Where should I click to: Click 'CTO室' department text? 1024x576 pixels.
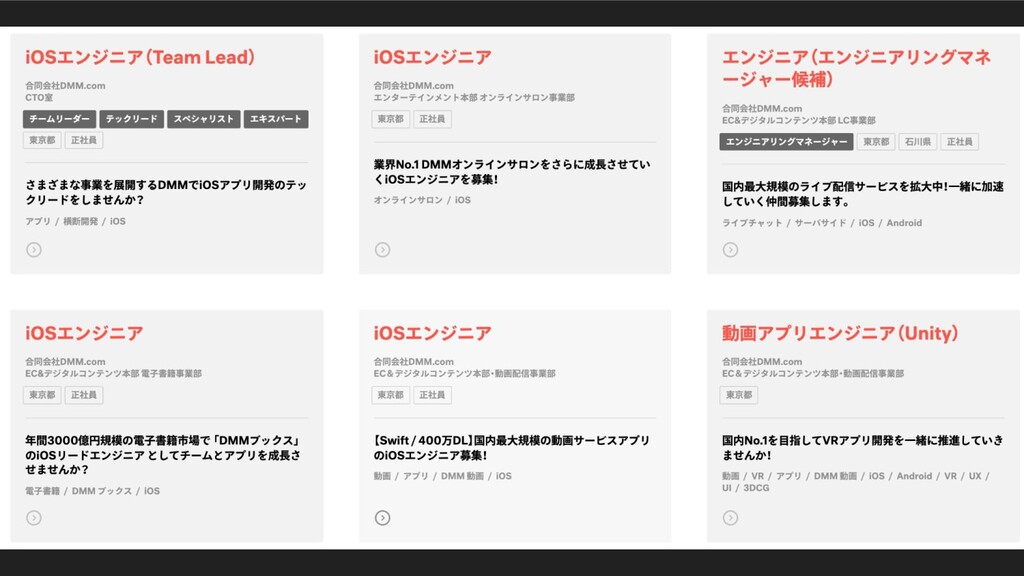[39, 97]
